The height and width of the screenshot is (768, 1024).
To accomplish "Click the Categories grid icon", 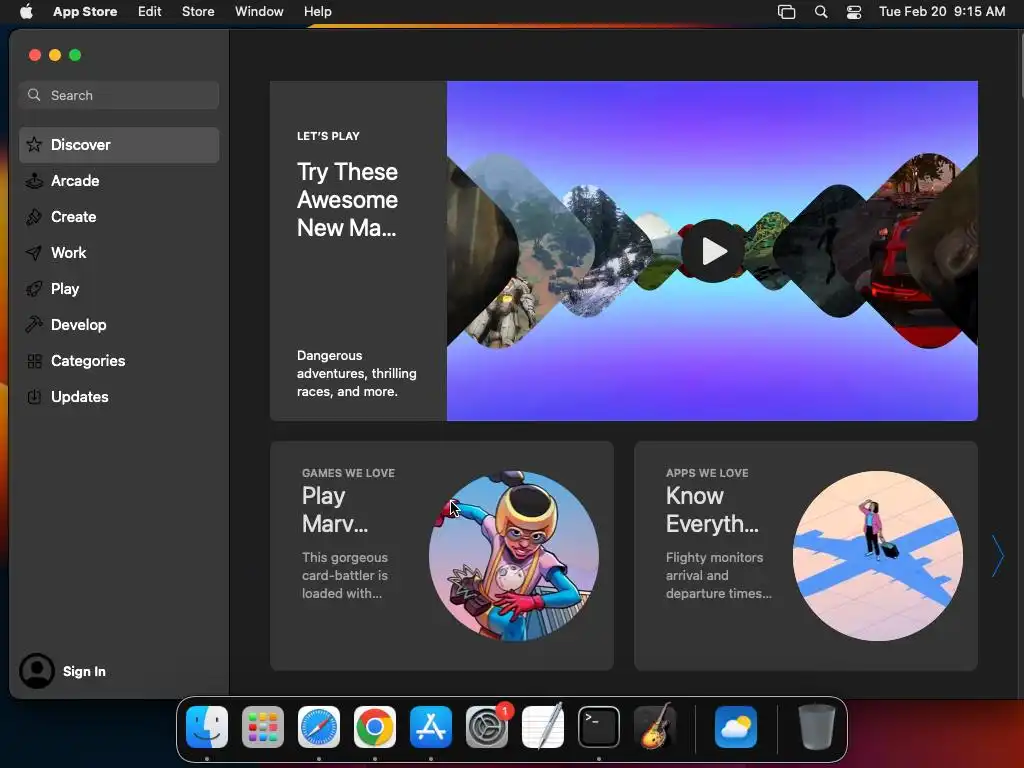I will point(34,361).
